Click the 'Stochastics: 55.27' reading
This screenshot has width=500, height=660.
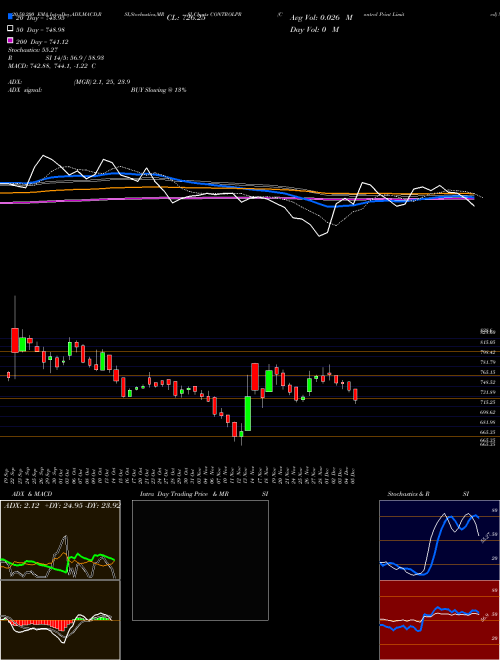coord(33,49)
